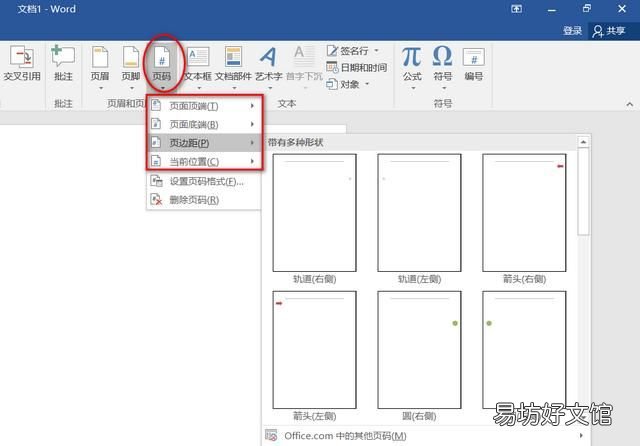Select the 圆(右侧) page number thumbnail

click(419, 350)
